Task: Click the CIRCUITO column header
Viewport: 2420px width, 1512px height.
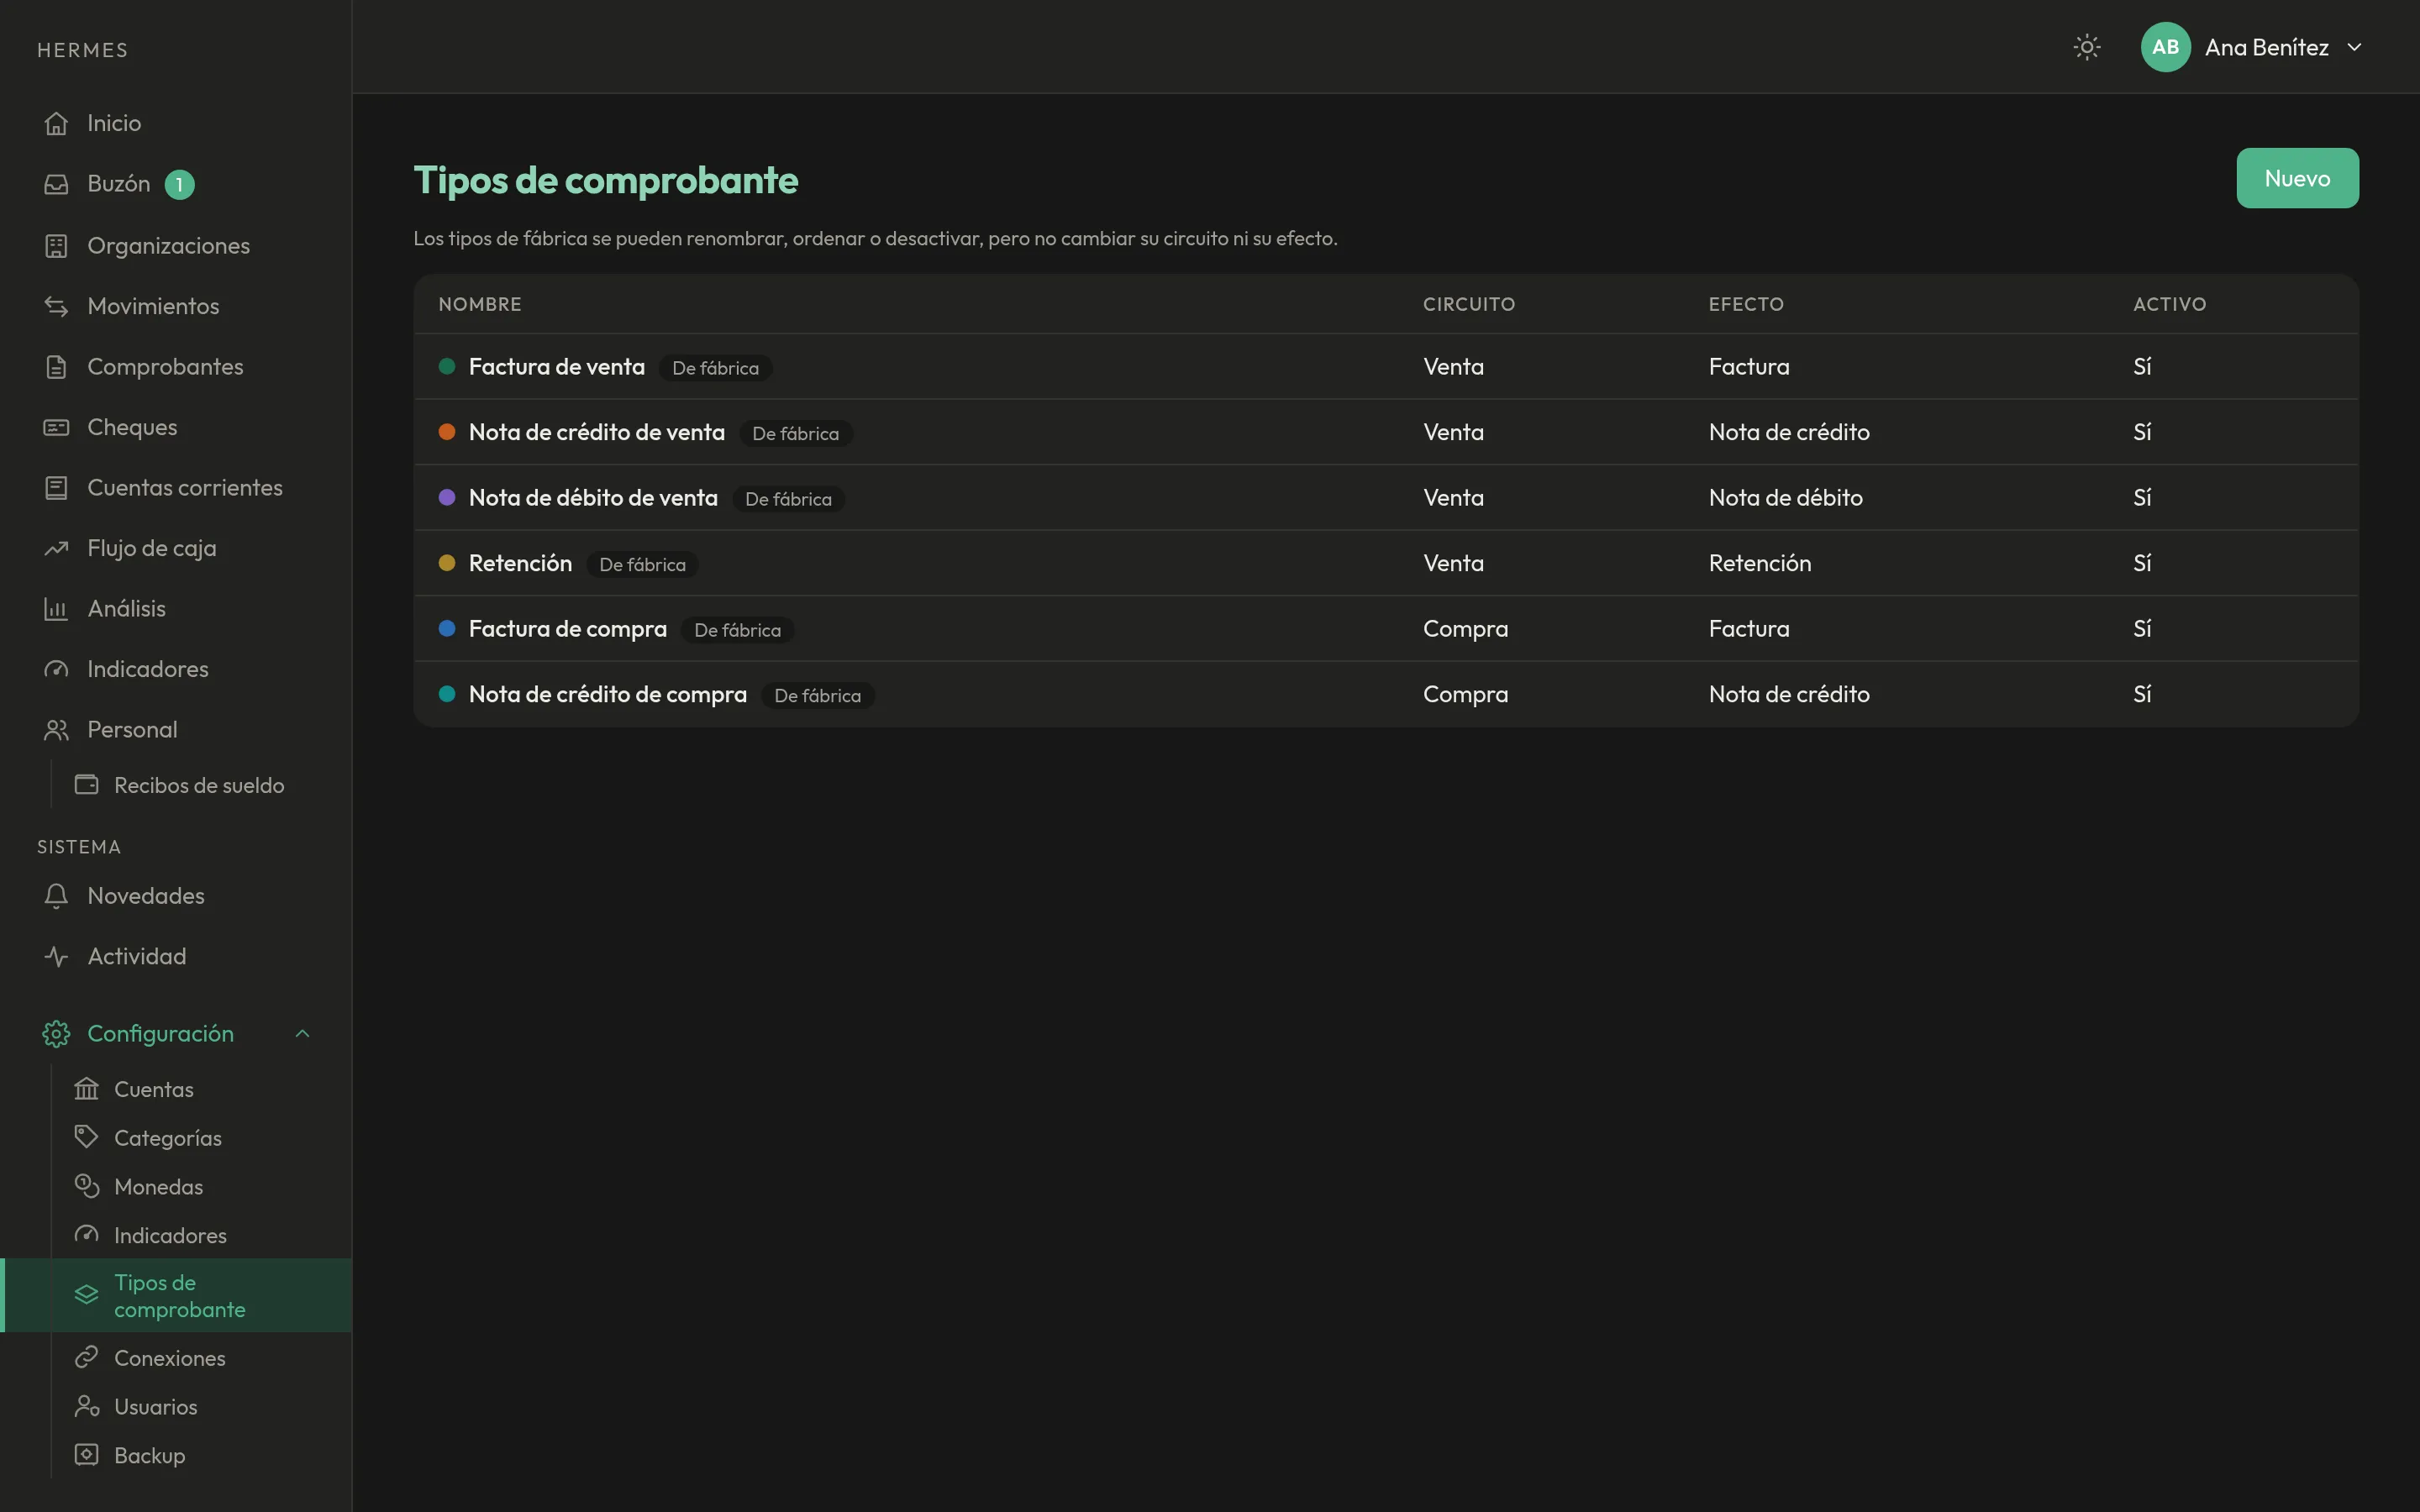Action: 1469,304
